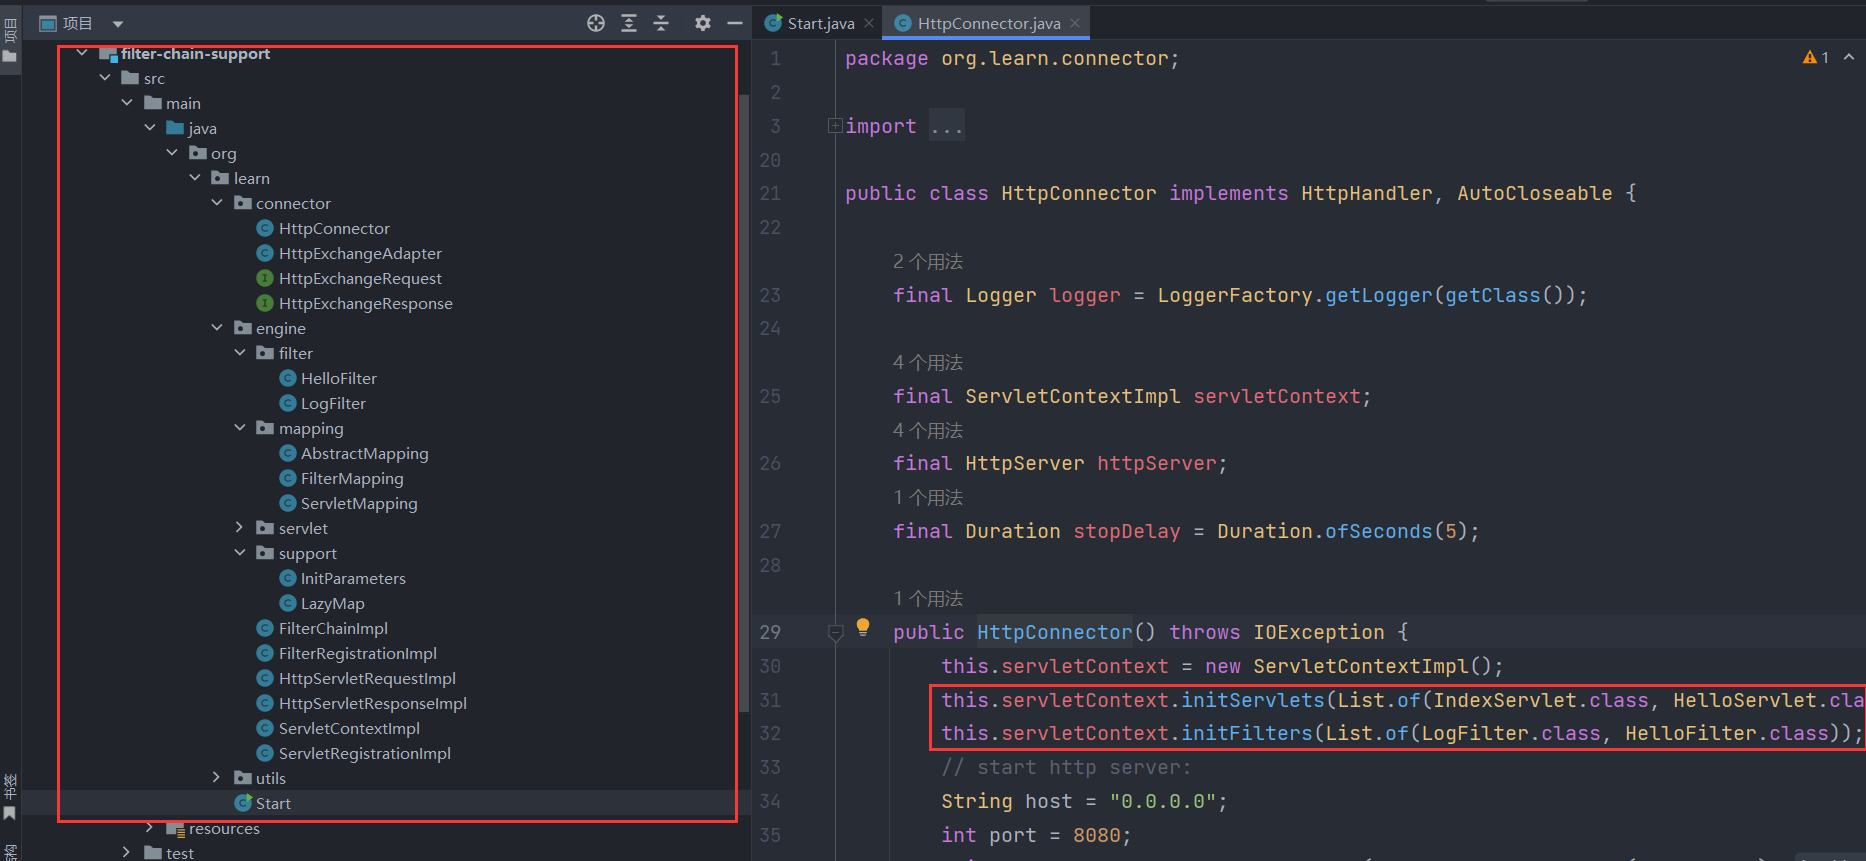The image size is (1866, 861).
Task: Click initServlets method call on line 31
Action: point(1253,700)
